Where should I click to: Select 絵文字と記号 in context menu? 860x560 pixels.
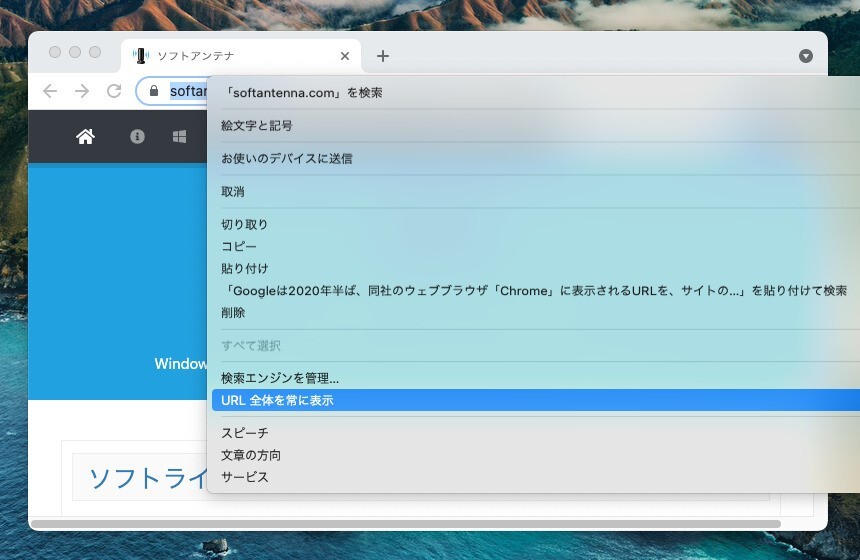tap(257, 126)
